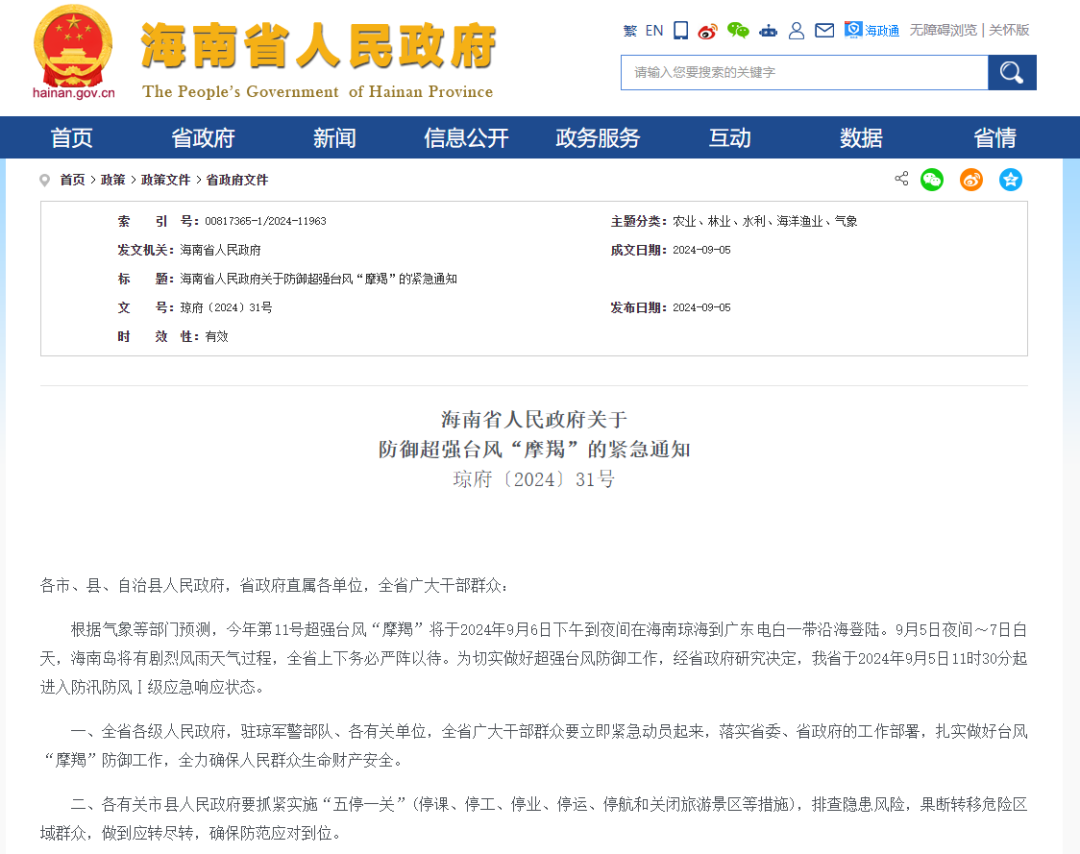Click 政策文件 breadcrumb link
This screenshot has width=1080, height=854.
click(165, 180)
